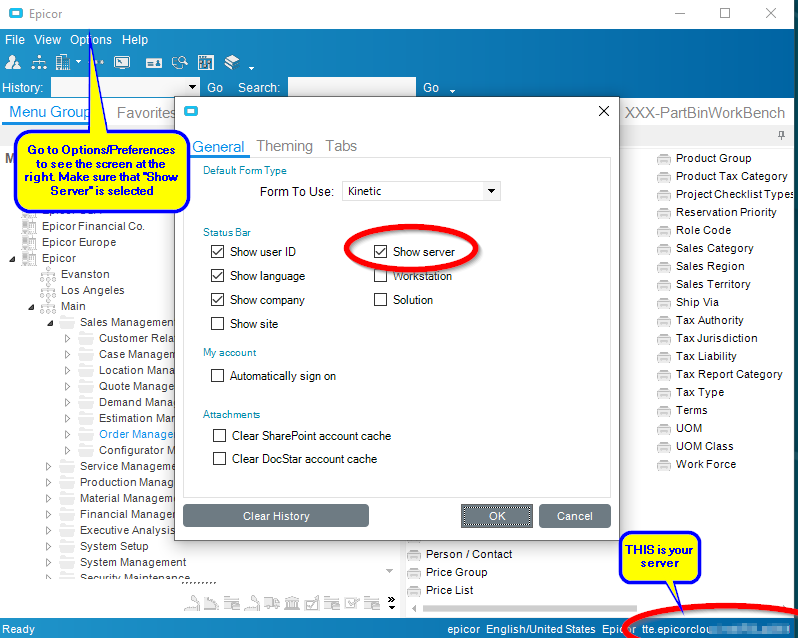The image size is (798, 638).
Task: Click Go next to Search
Action: pos(431,88)
